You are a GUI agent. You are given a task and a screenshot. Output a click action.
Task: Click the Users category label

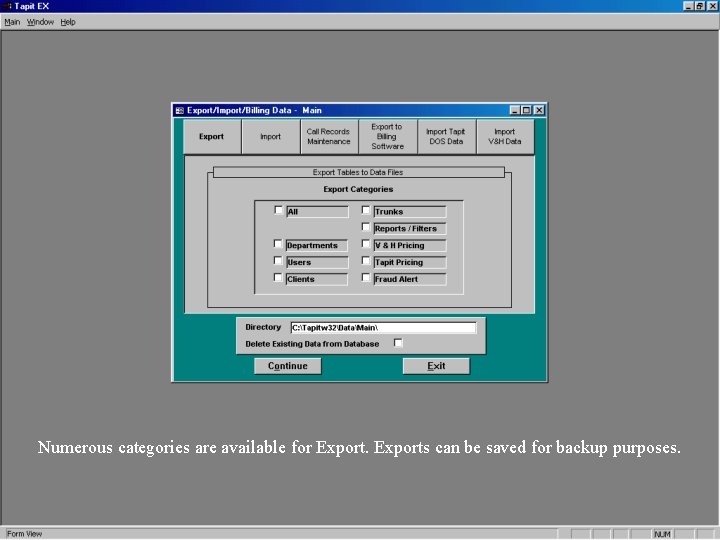317,263
